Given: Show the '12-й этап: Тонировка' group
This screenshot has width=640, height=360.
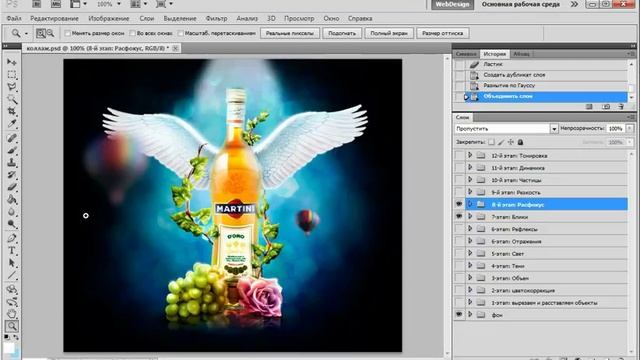Looking at the screenshot, I should click(459, 155).
